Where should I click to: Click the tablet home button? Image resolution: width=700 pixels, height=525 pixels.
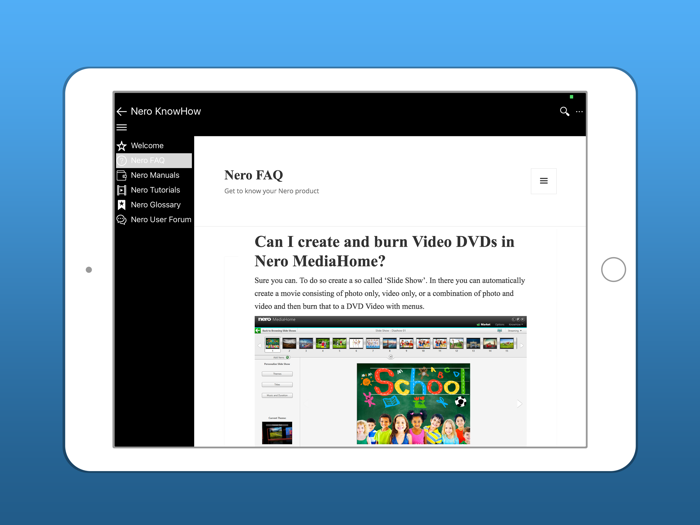coord(613,270)
